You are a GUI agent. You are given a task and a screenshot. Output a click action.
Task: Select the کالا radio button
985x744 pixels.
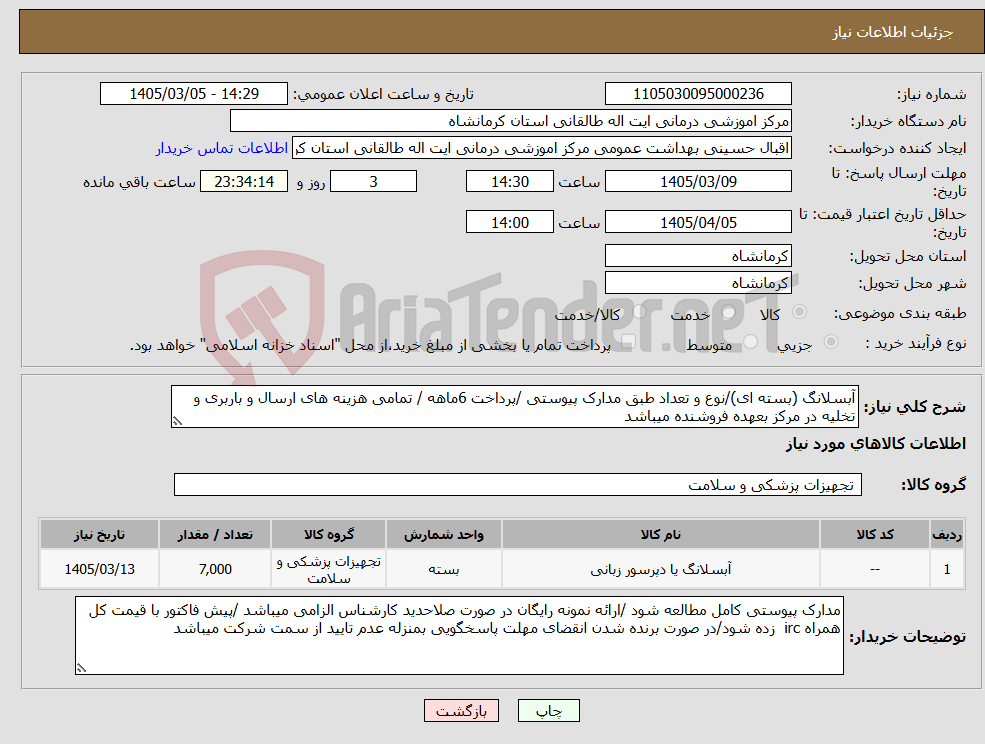pyautogui.click(x=800, y=312)
